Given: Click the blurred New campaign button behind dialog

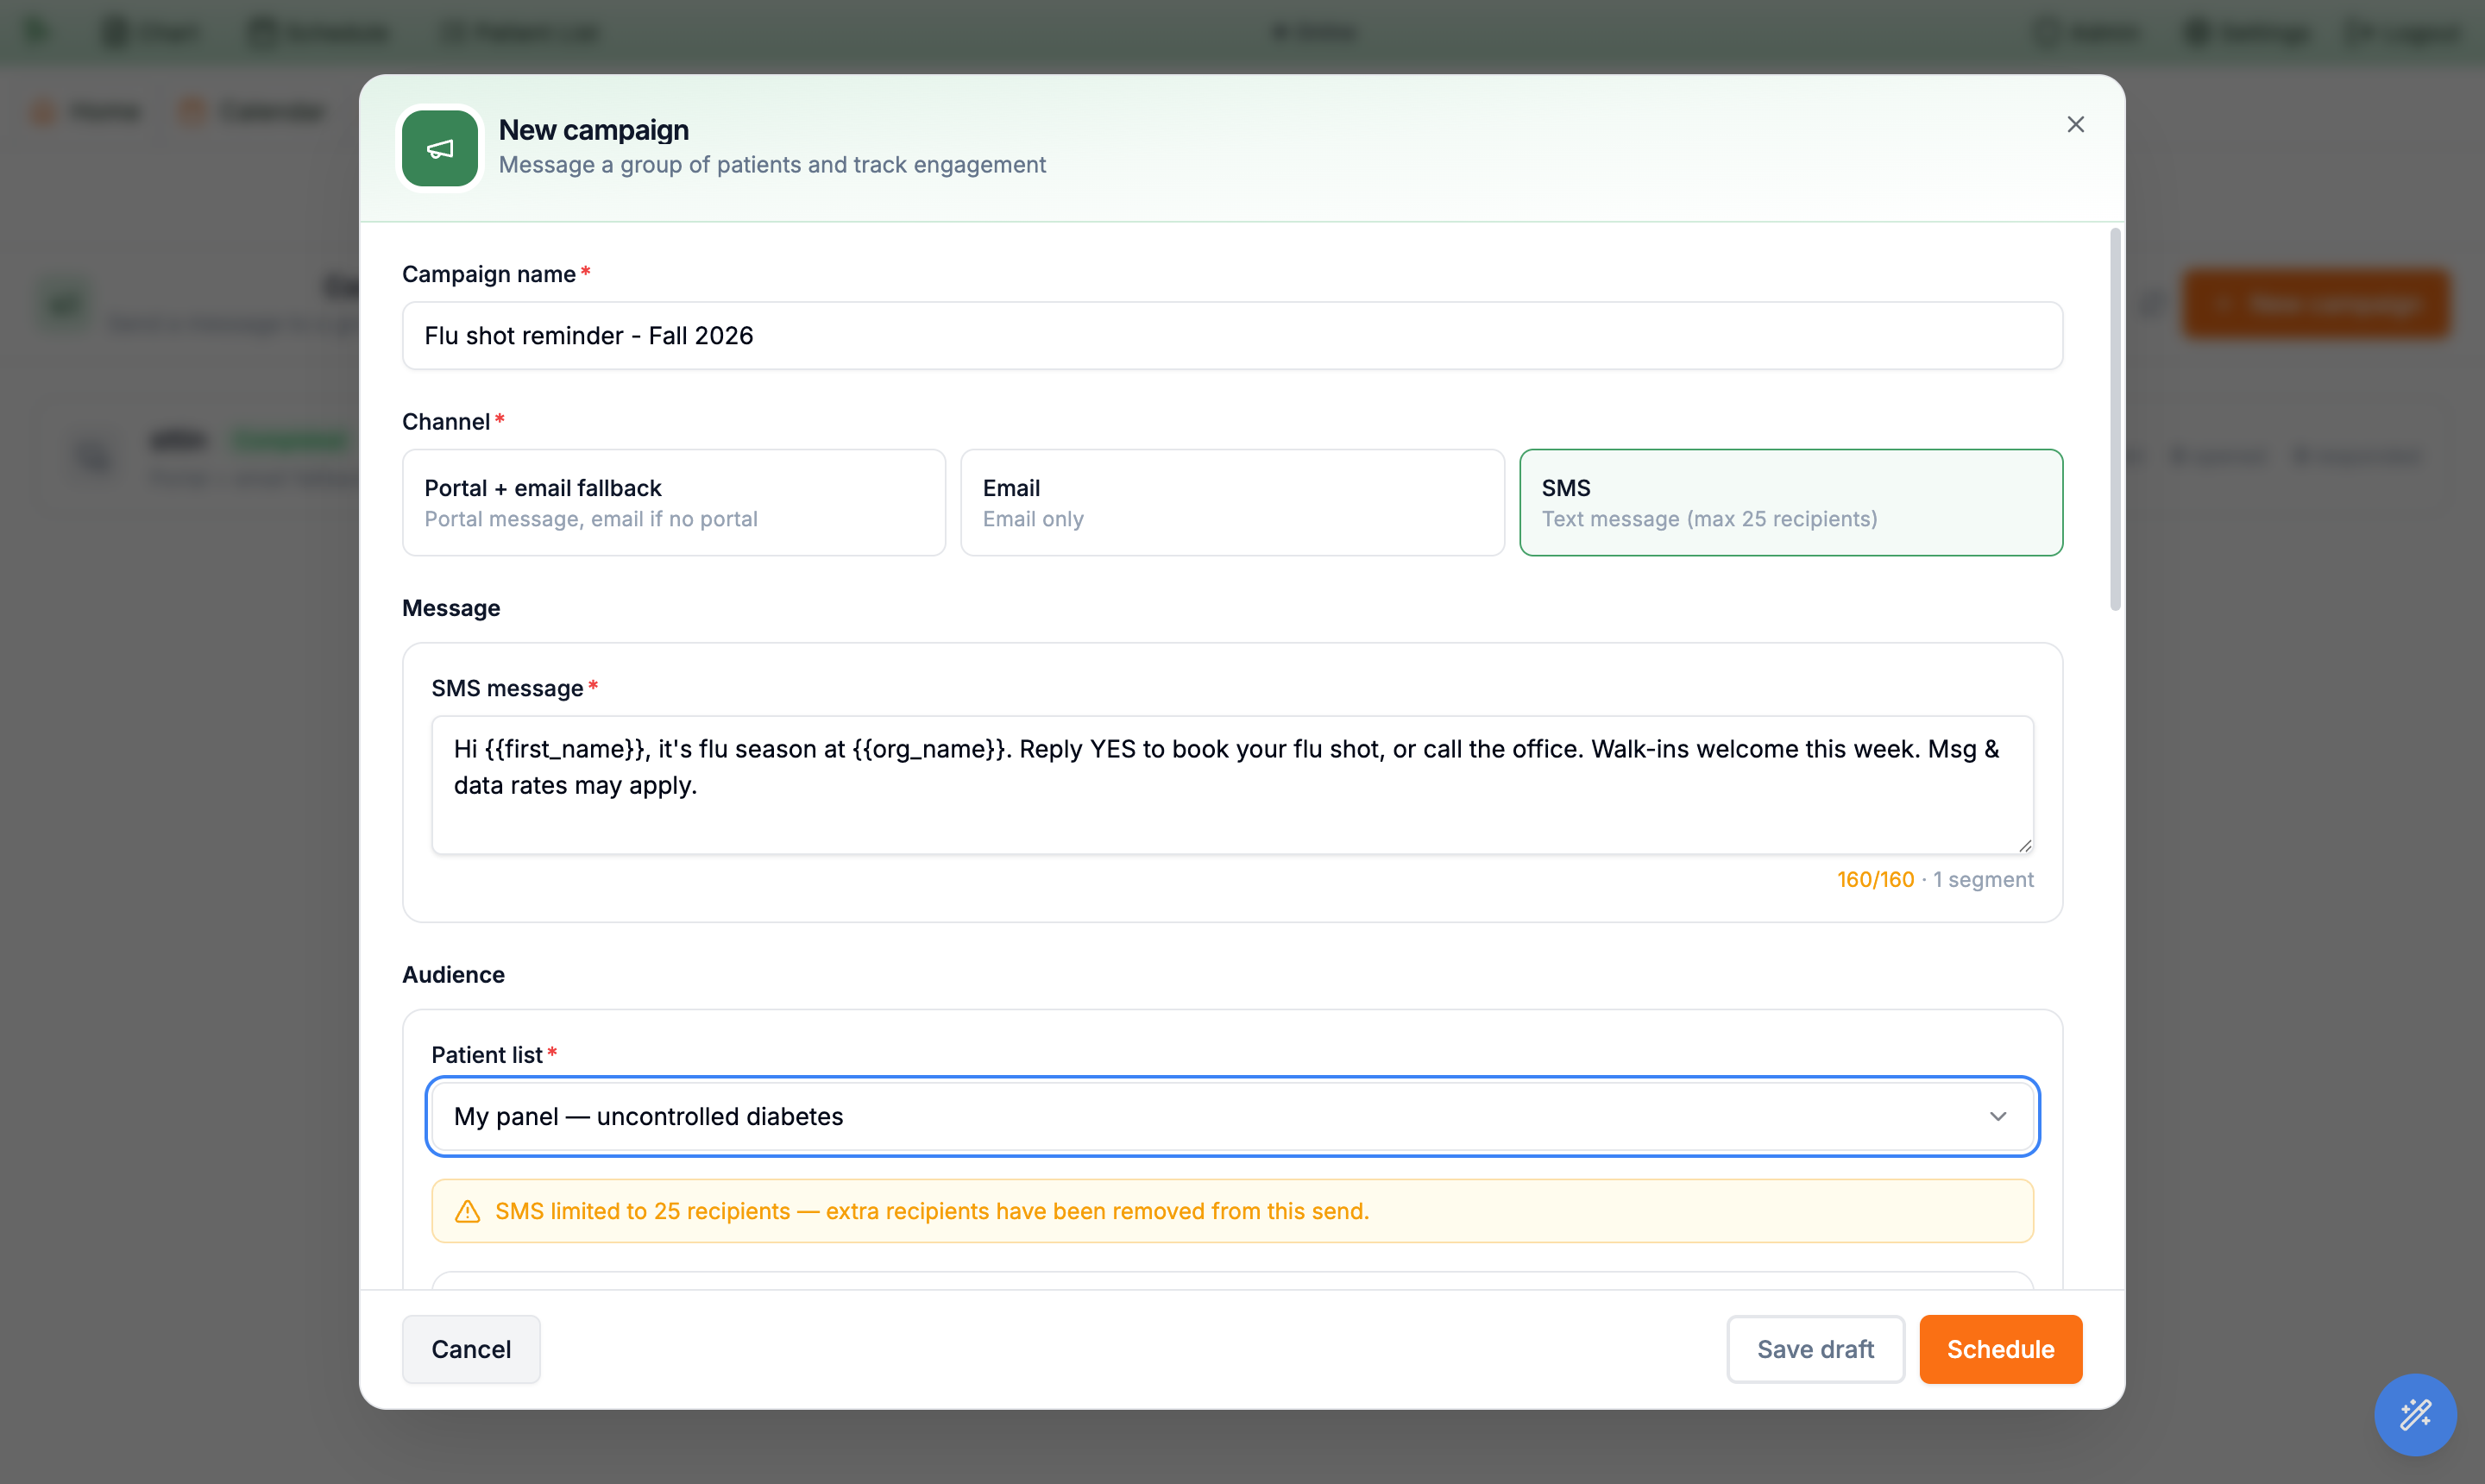Looking at the screenshot, I should pyautogui.click(x=2316, y=304).
